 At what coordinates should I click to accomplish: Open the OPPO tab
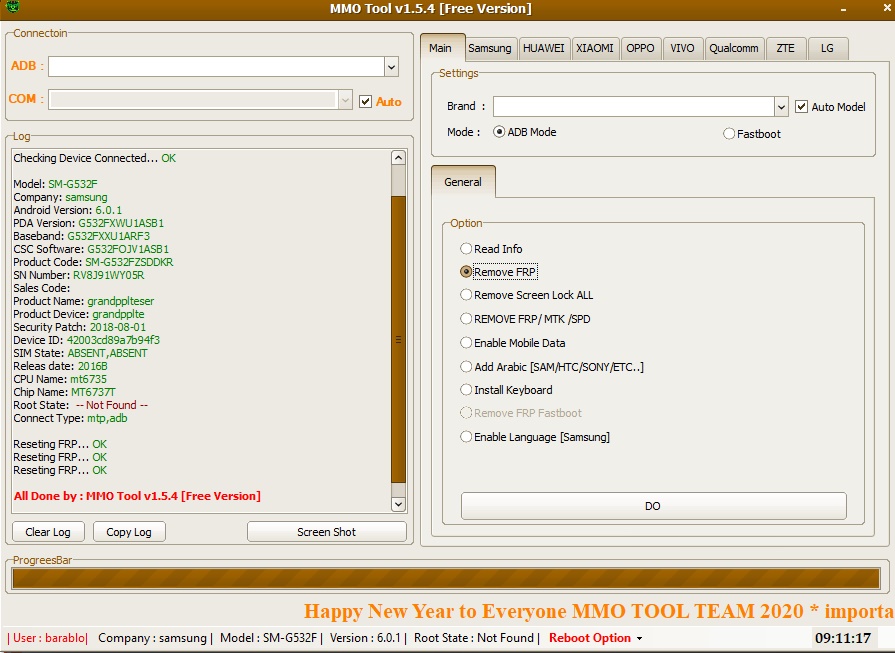(x=640, y=49)
